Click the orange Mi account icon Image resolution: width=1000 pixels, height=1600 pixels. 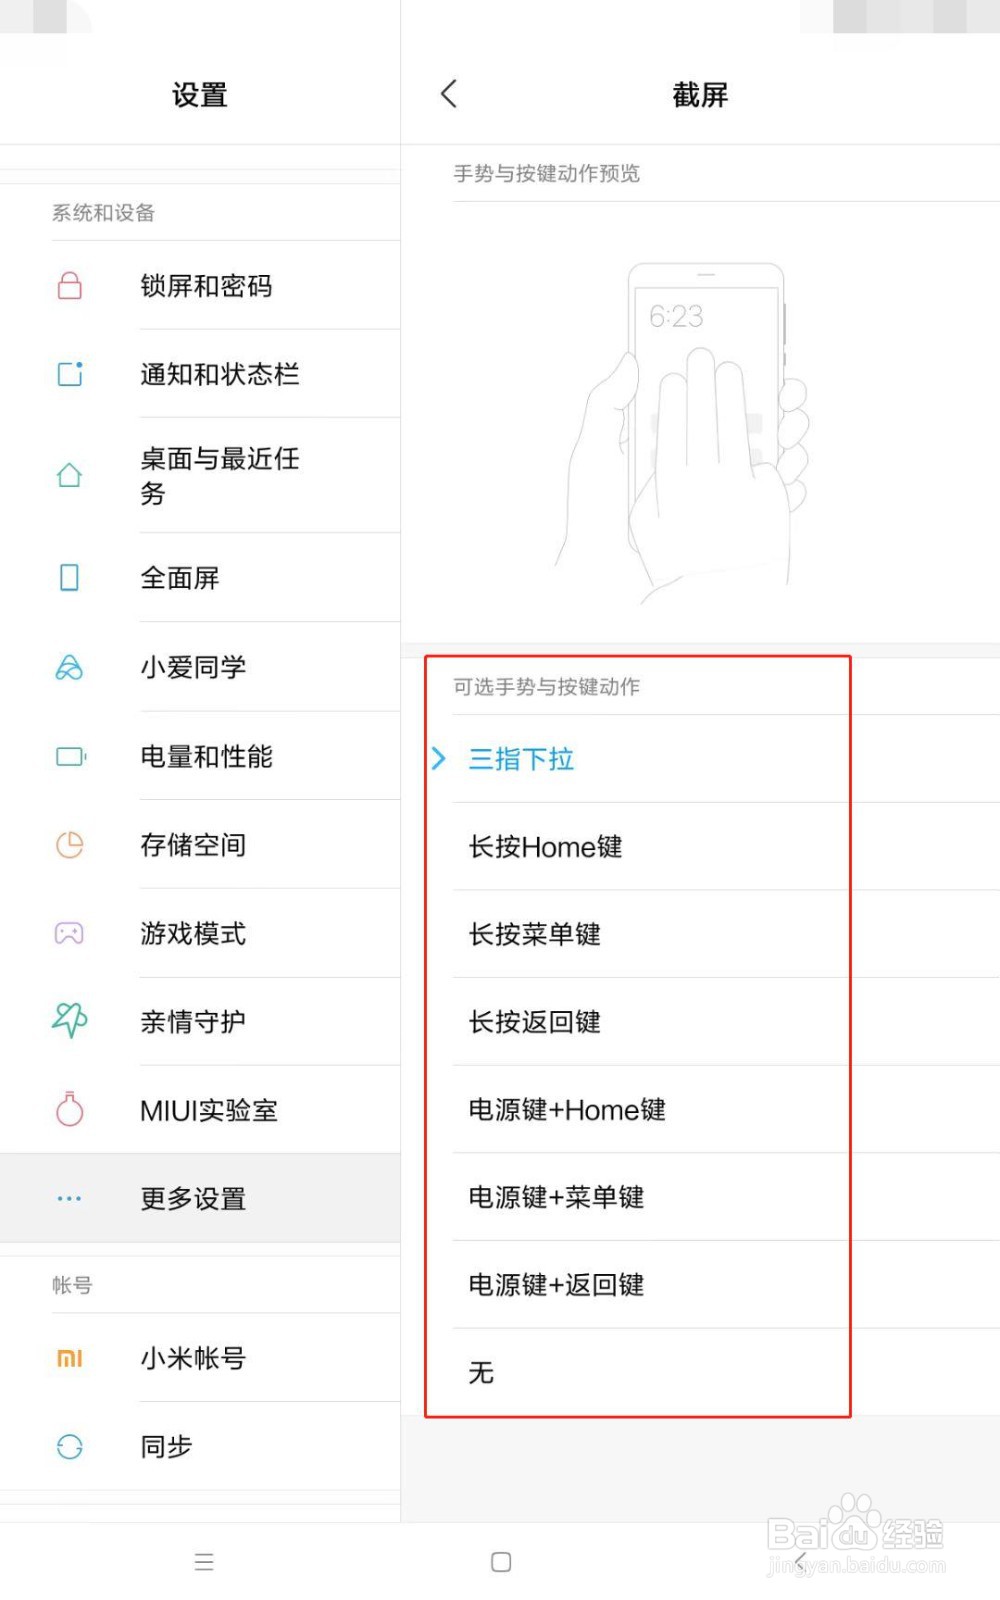point(68,1358)
